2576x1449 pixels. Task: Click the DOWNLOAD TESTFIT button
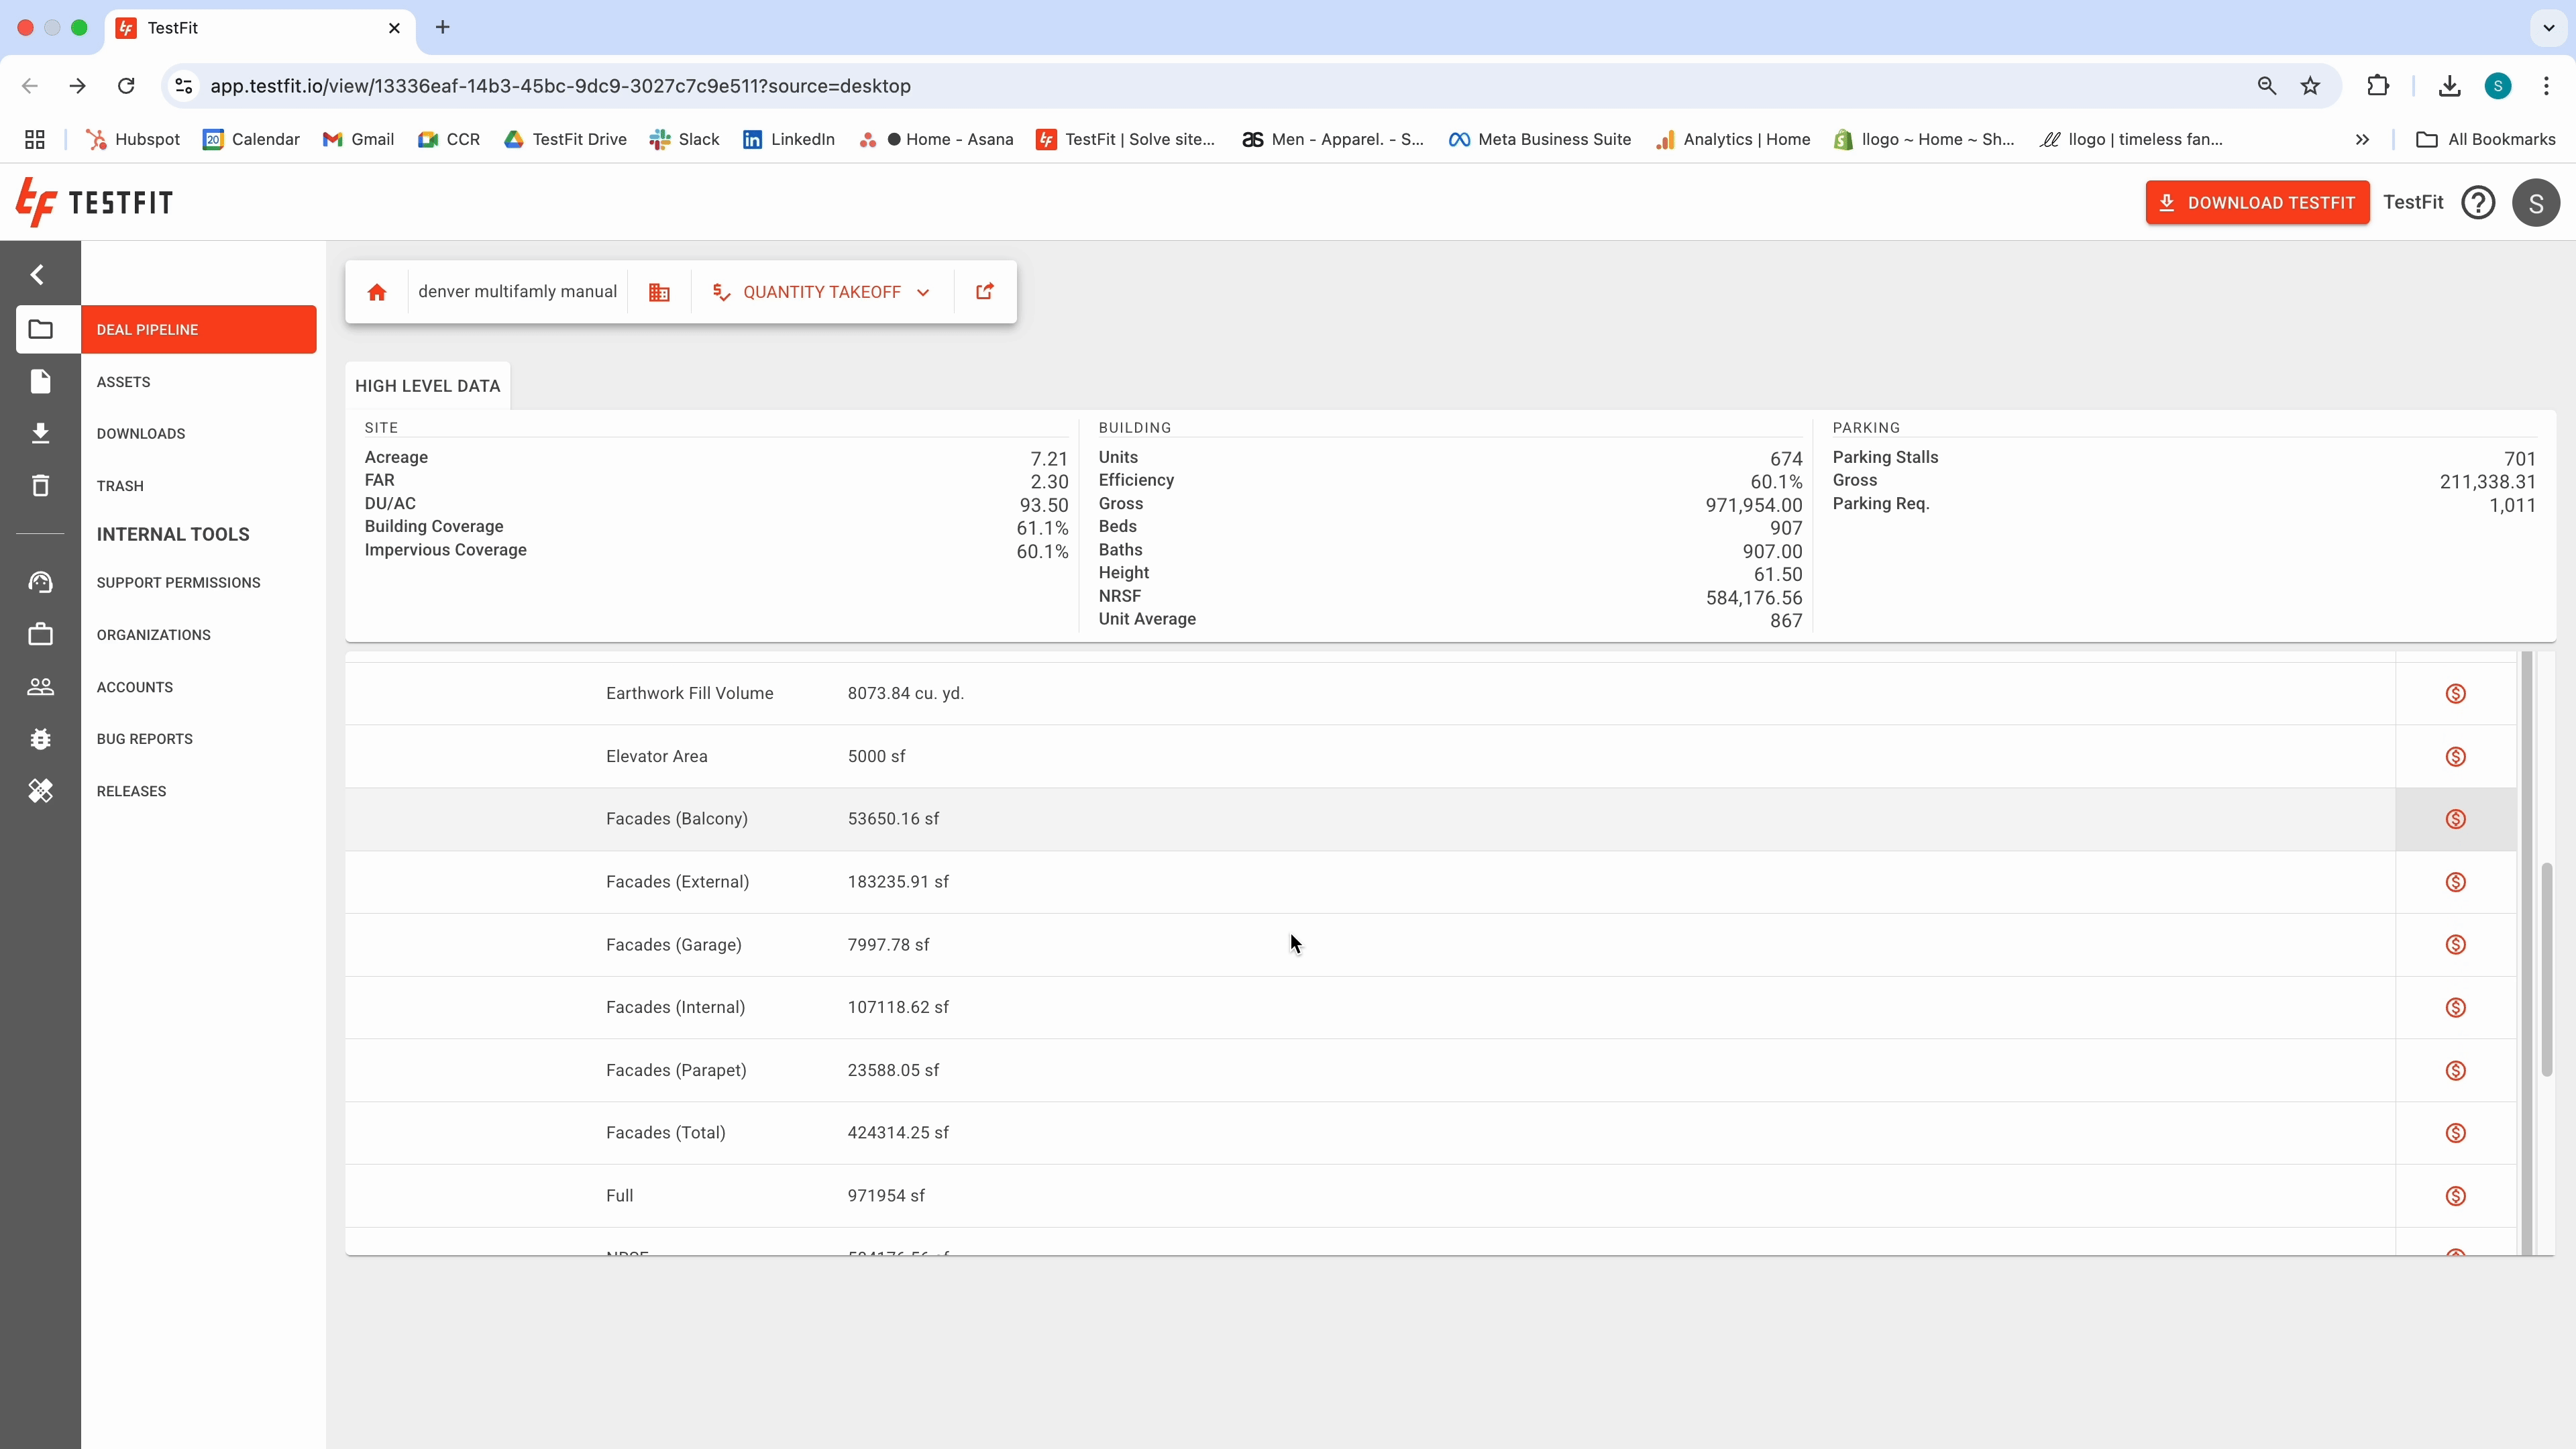click(2257, 202)
